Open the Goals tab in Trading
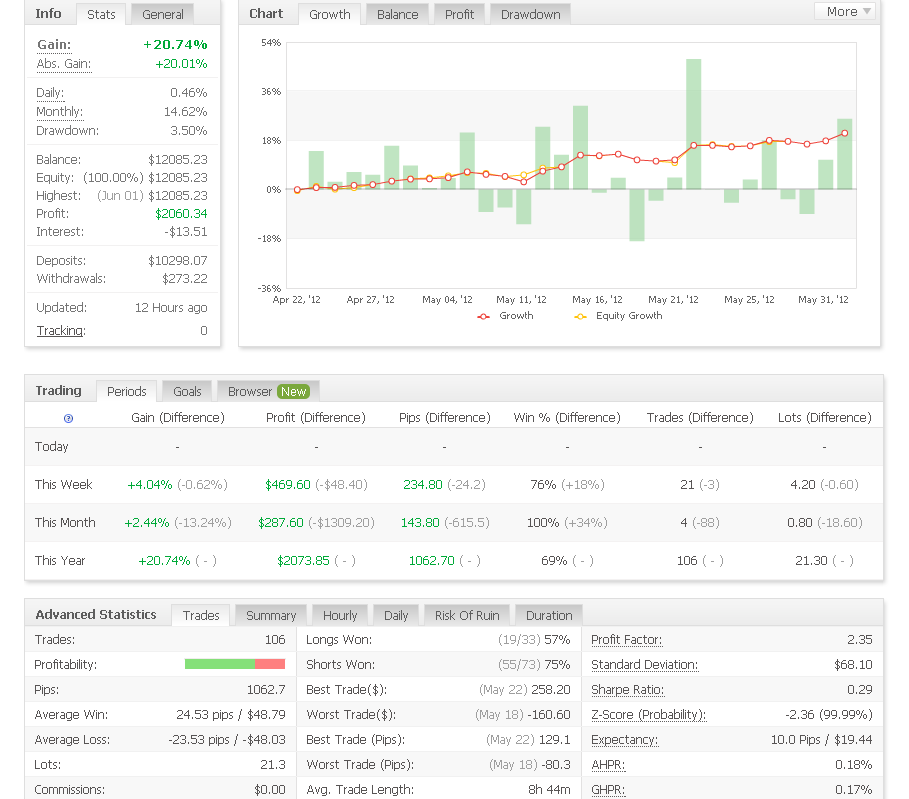Image resolution: width=909 pixels, height=799 pixels. (187, 392)
